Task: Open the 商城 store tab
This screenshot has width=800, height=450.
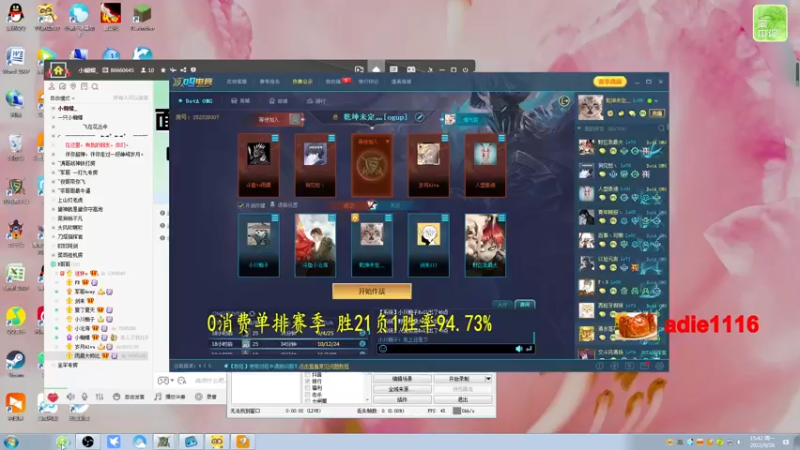Action: [241, 101]
